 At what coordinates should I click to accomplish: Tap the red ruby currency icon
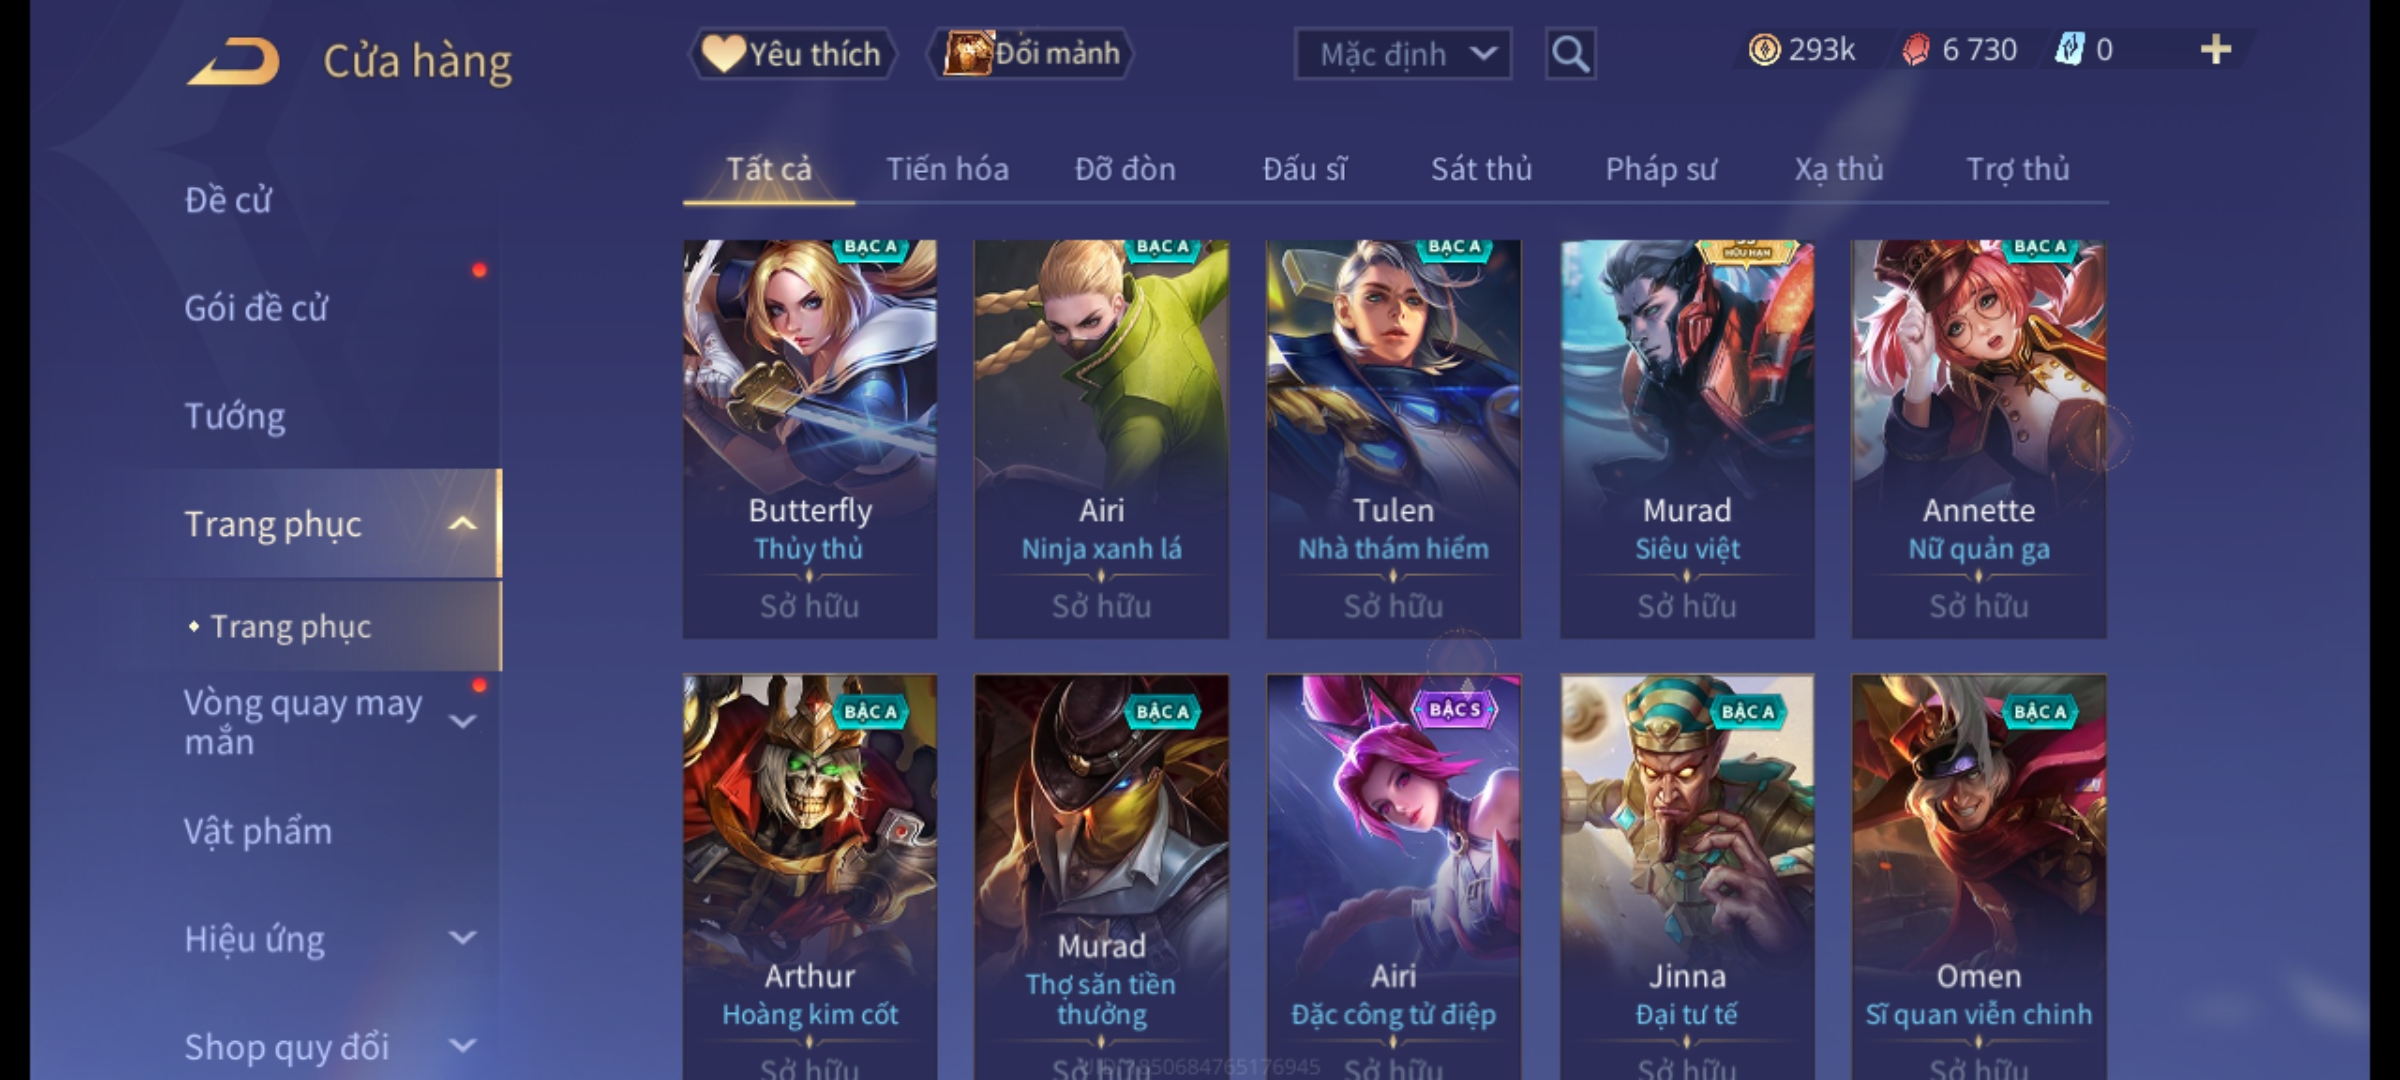[x=1915, y=50]
